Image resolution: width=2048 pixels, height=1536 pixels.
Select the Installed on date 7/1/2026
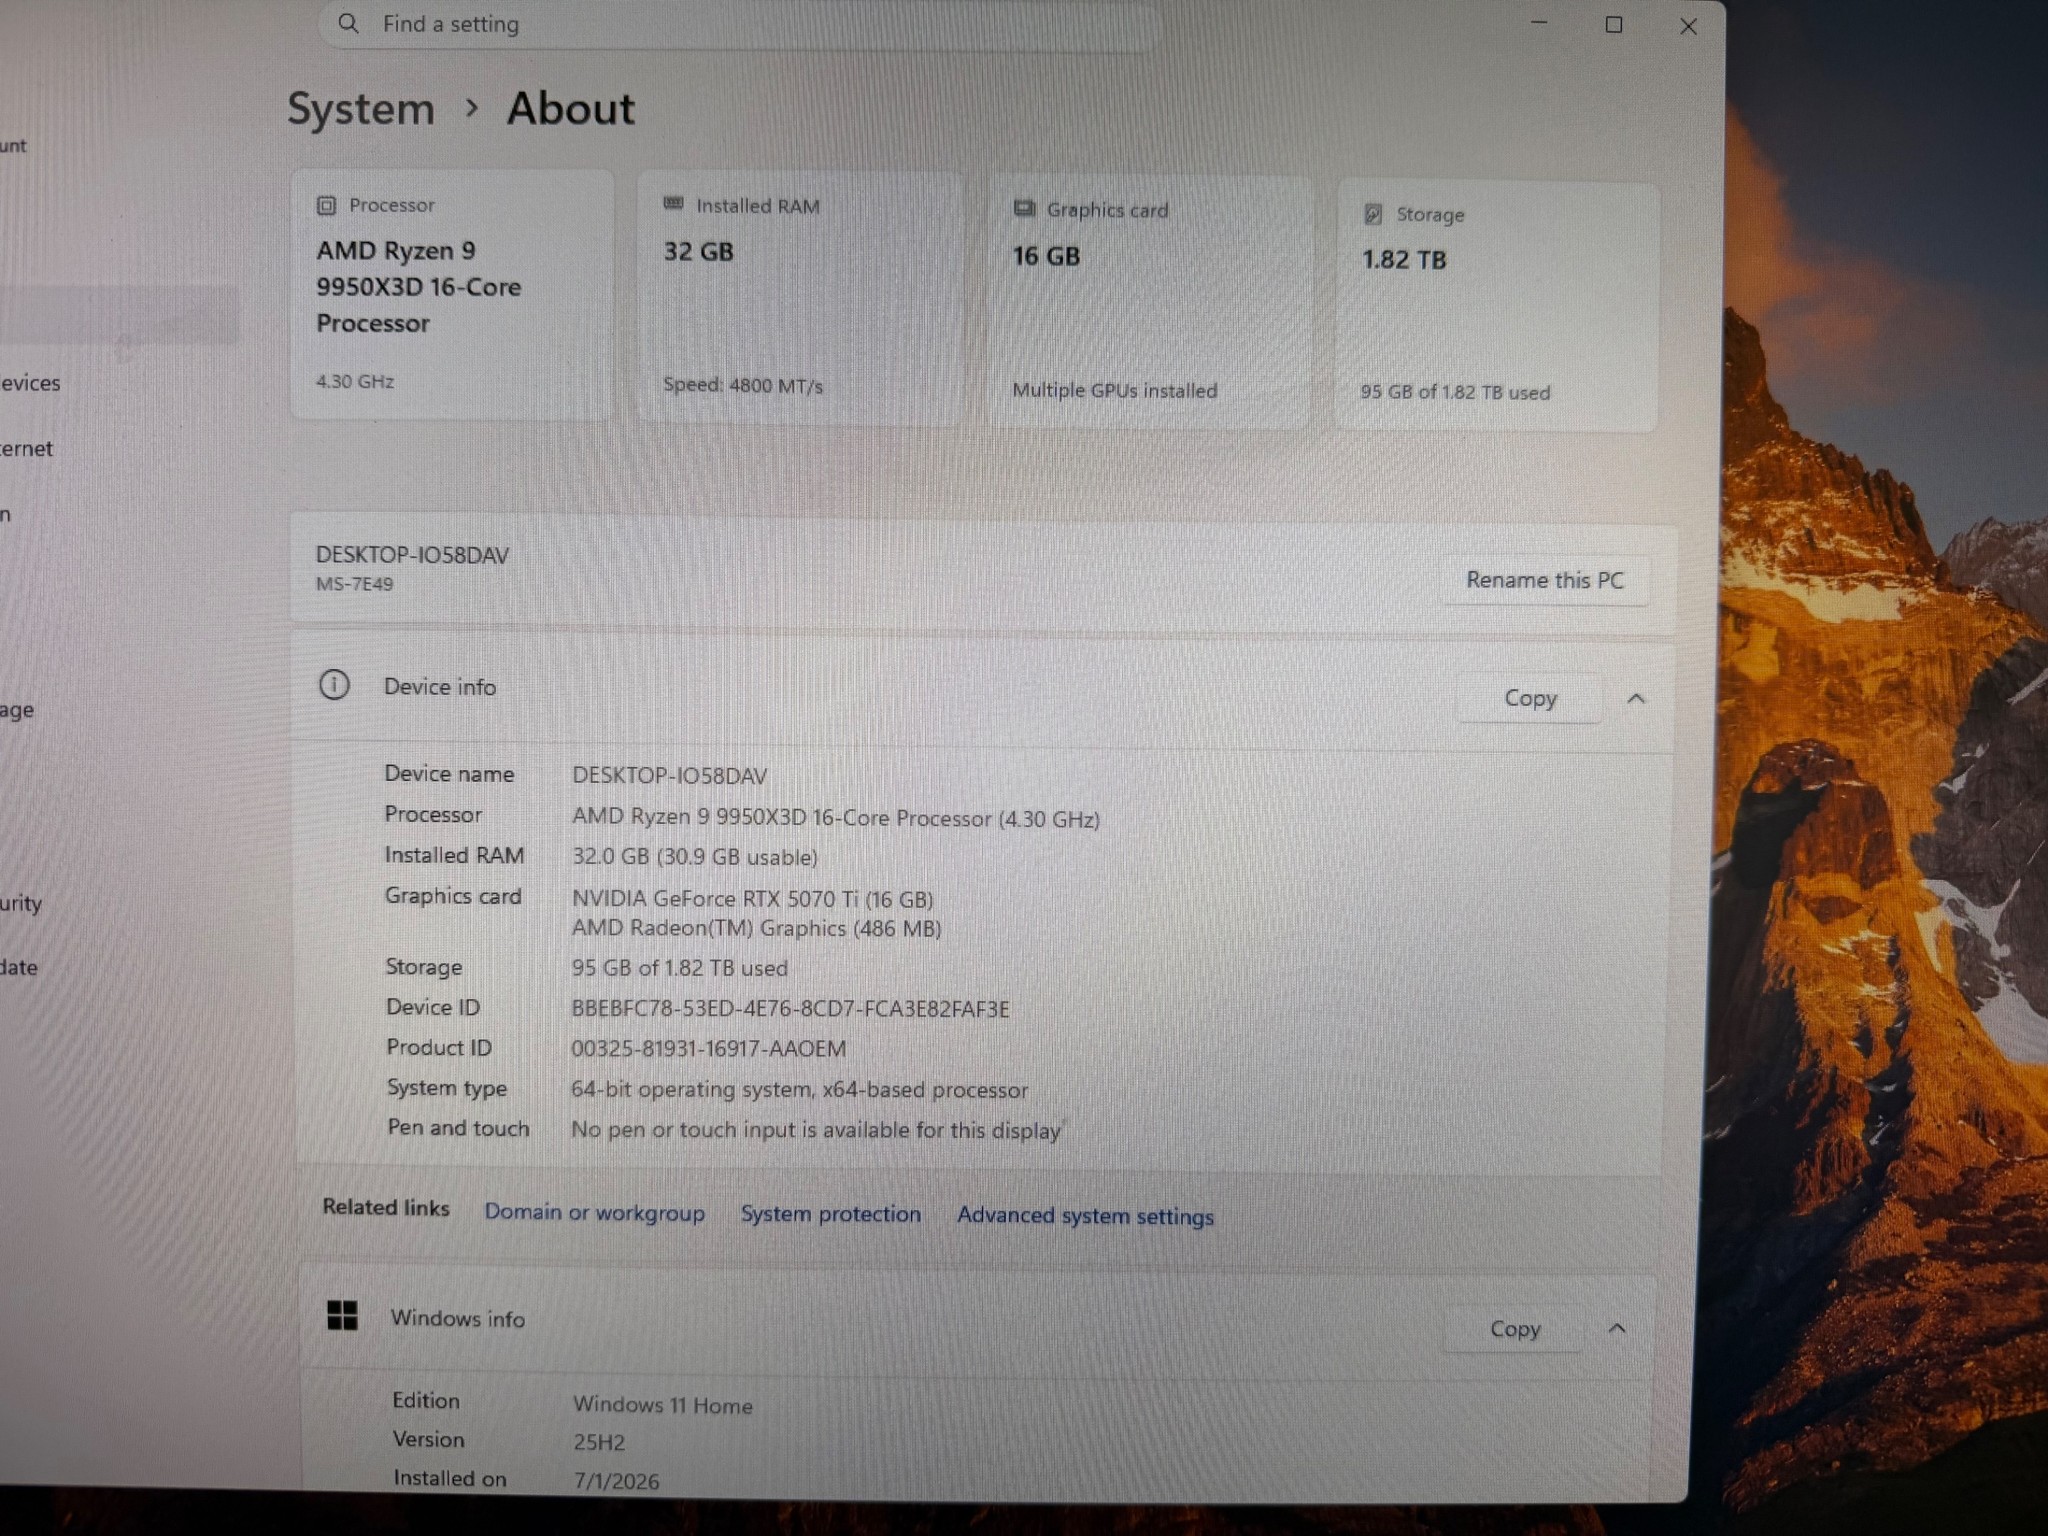tap(616, 1481)
